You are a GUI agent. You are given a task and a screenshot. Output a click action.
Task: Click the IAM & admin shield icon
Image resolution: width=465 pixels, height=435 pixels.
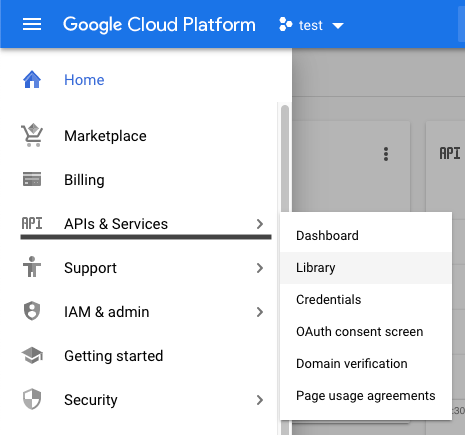(x=32, y=311)
